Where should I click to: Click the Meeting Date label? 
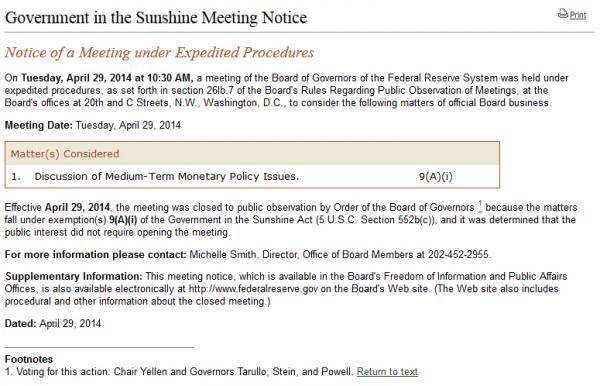[39, 125]
